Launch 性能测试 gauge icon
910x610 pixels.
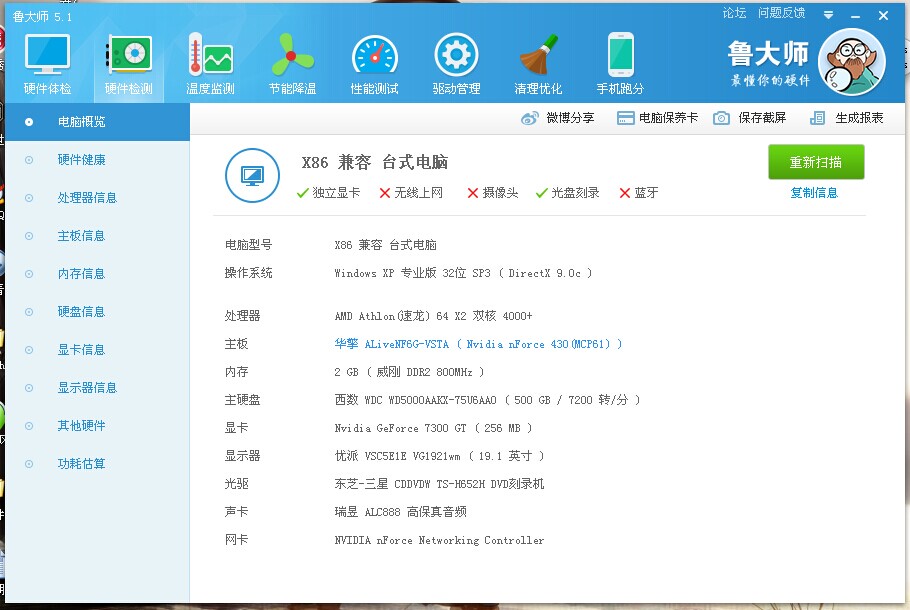point(375,56)
